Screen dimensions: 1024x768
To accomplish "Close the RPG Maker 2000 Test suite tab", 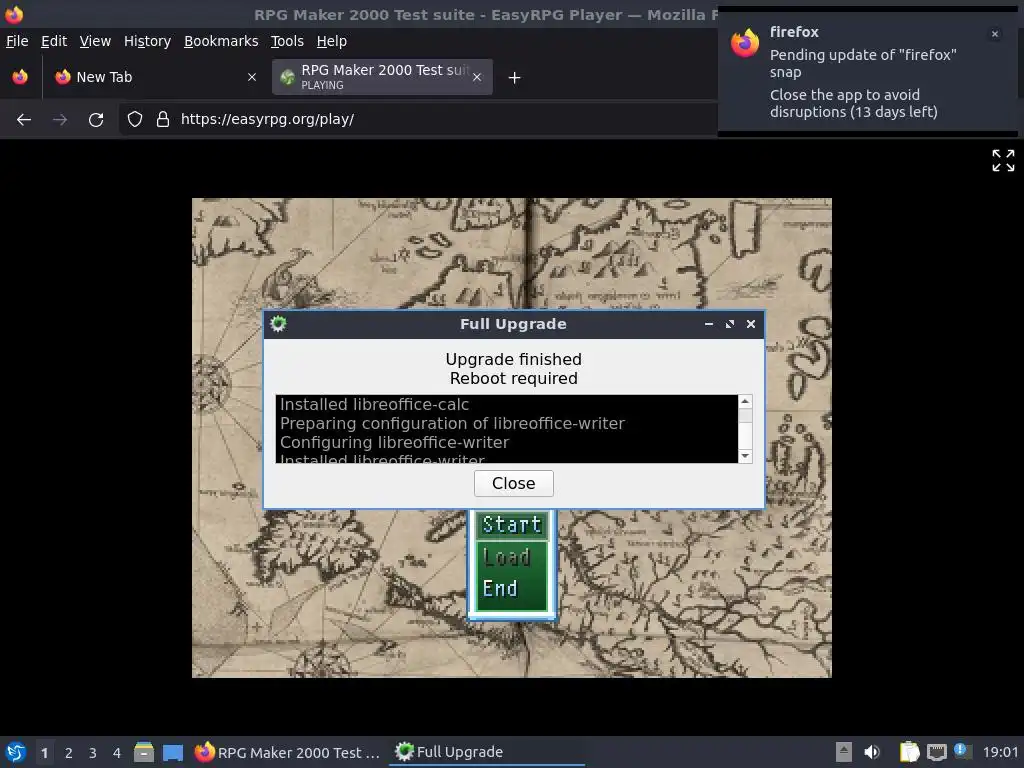I will click(477, 77).
